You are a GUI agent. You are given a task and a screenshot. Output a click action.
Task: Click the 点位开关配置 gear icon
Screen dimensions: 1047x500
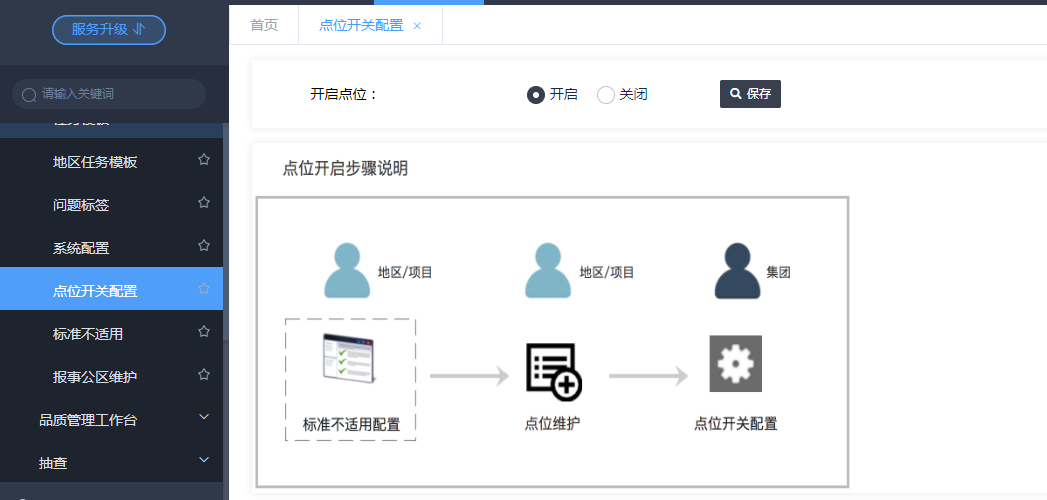coord(736,364)
